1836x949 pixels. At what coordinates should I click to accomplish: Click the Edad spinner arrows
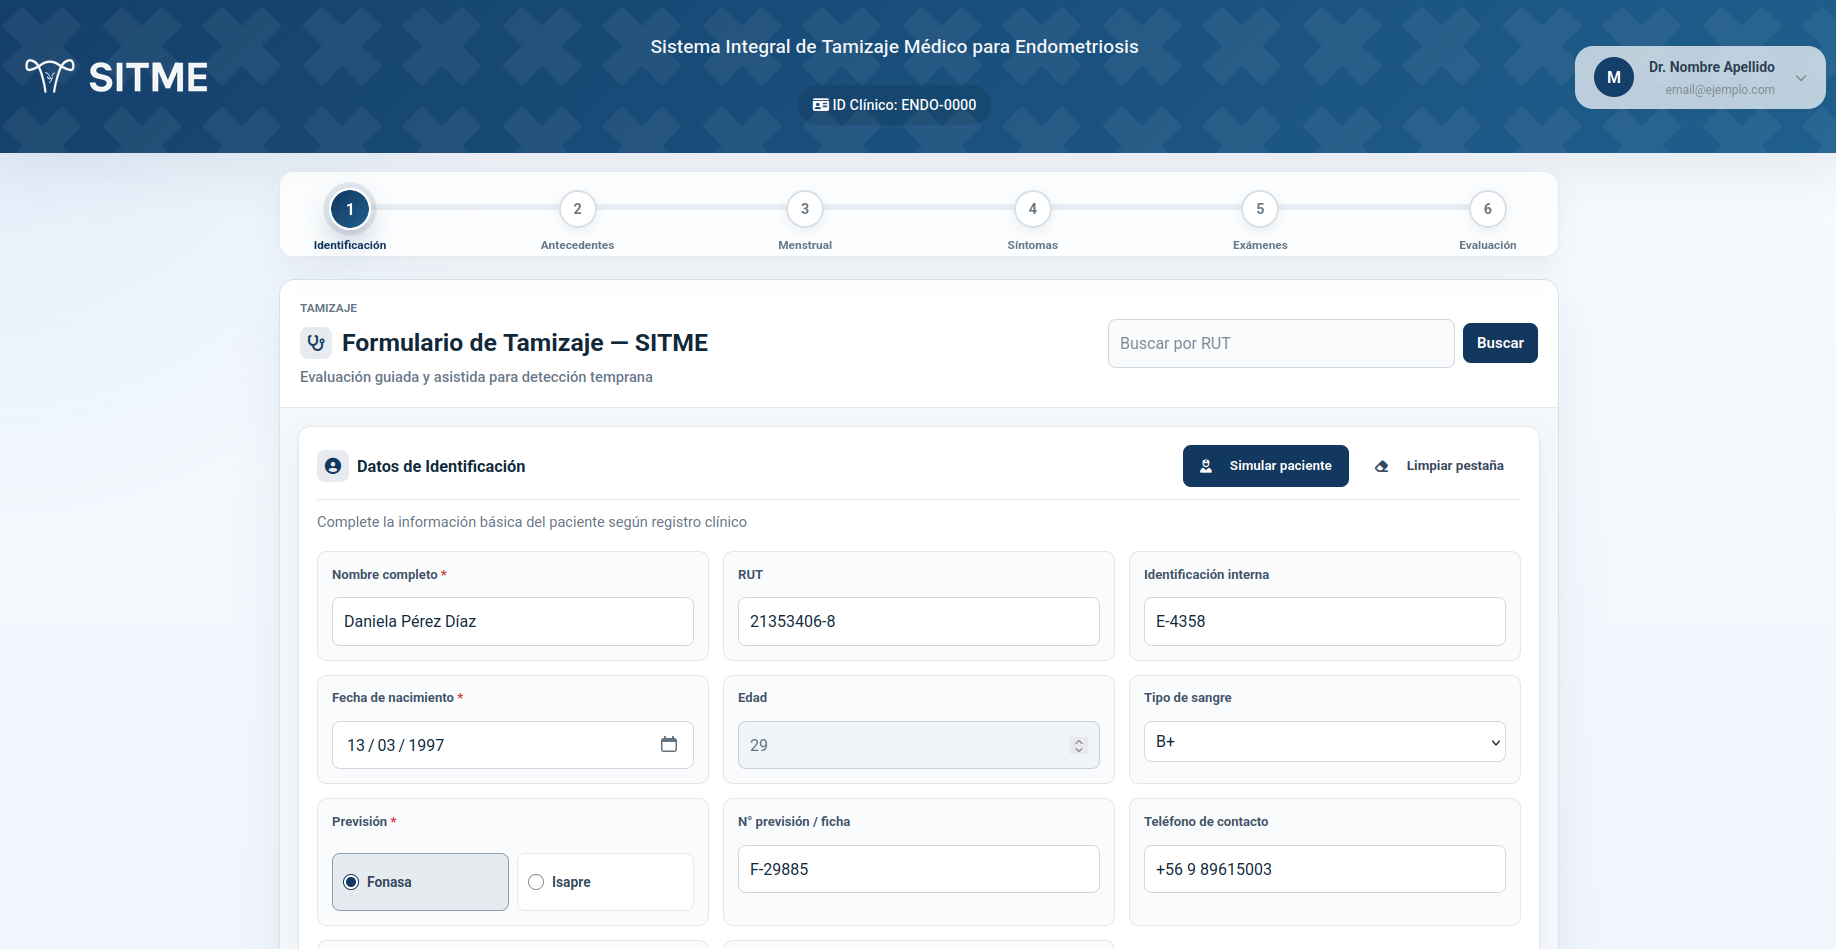click(1079, 746)
